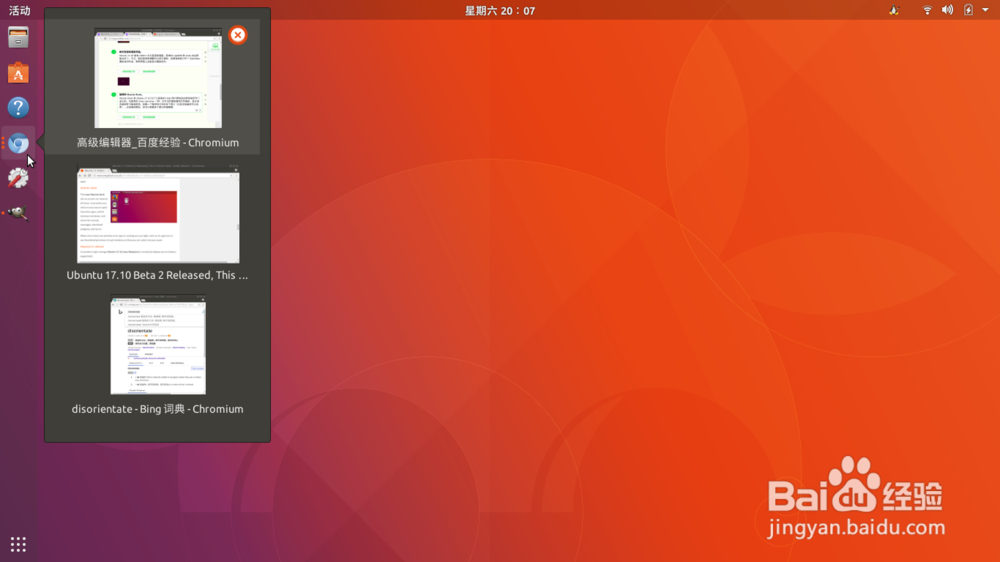Open the Files manager dock icon
Screen dimensions: 1000x562
pyautogui.click(x=18, y=38)
